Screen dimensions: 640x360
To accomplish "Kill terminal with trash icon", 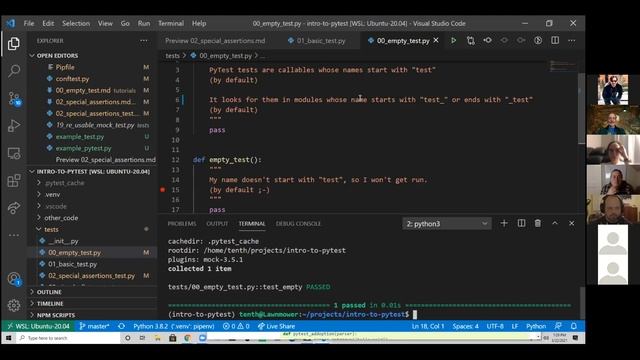I will coord(538,223).
